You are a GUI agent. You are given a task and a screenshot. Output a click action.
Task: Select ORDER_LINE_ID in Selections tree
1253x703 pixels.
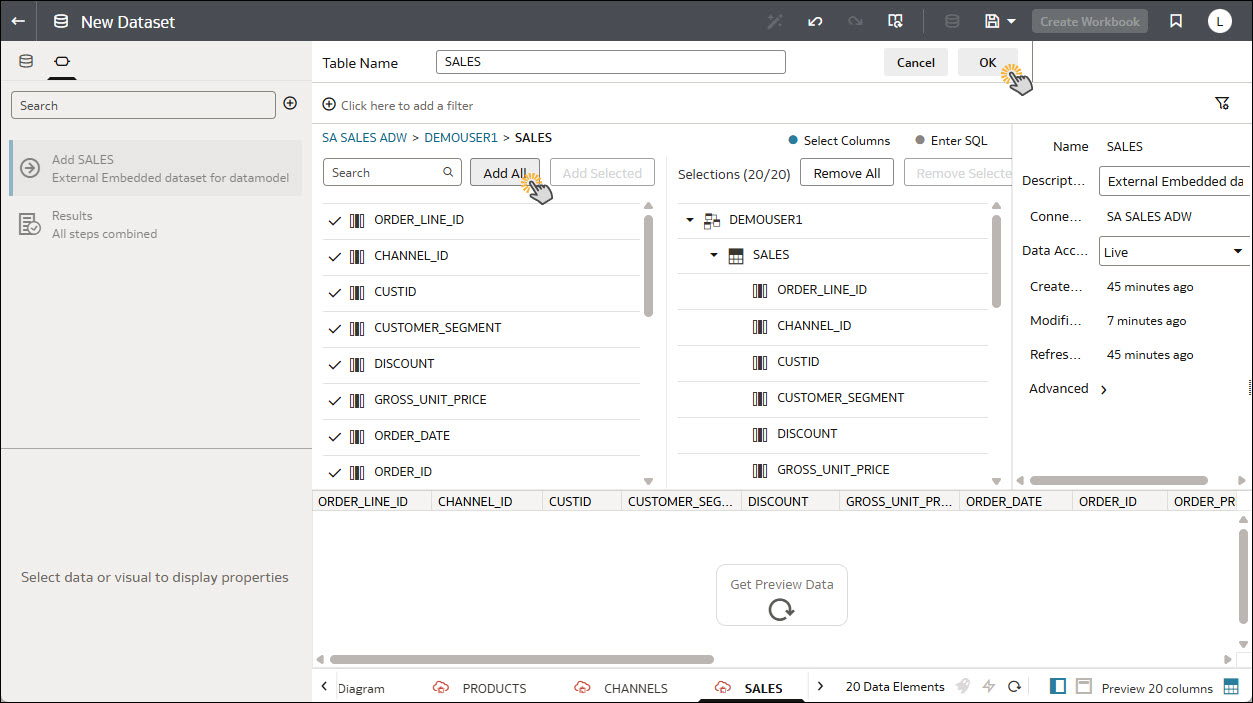tap(821, 290)
